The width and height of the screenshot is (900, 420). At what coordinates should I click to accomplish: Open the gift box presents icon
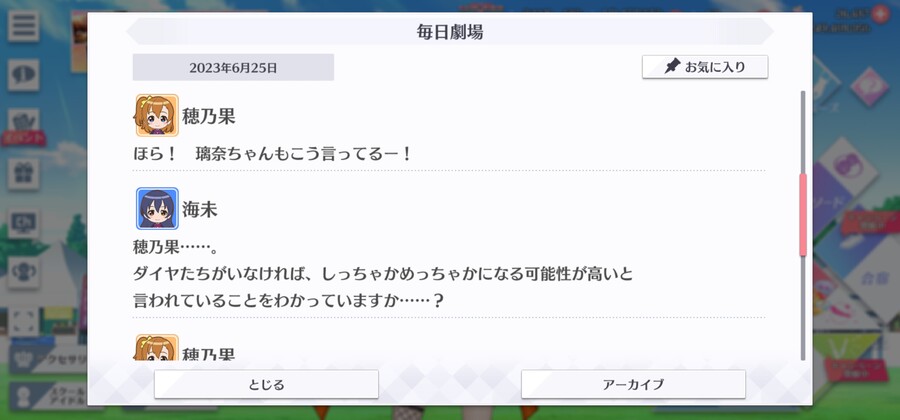24,174
